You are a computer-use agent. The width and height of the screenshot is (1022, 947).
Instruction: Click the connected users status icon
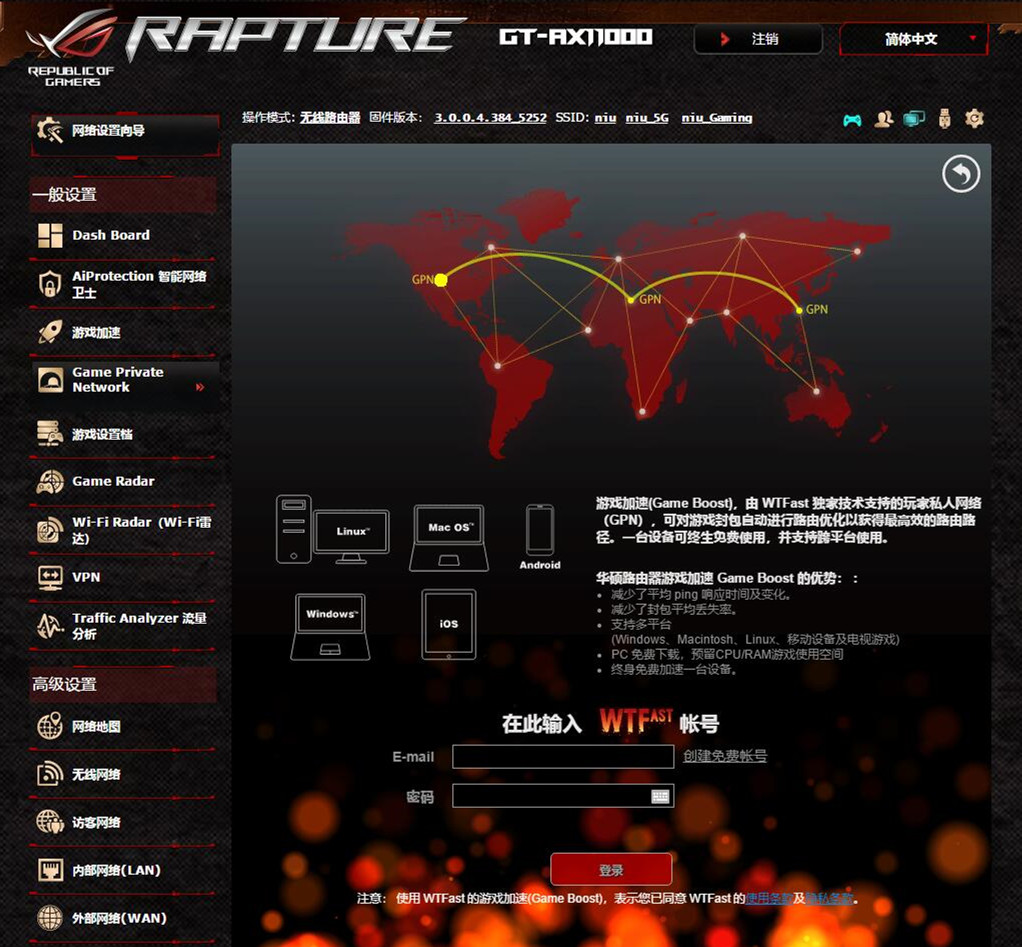884,119
